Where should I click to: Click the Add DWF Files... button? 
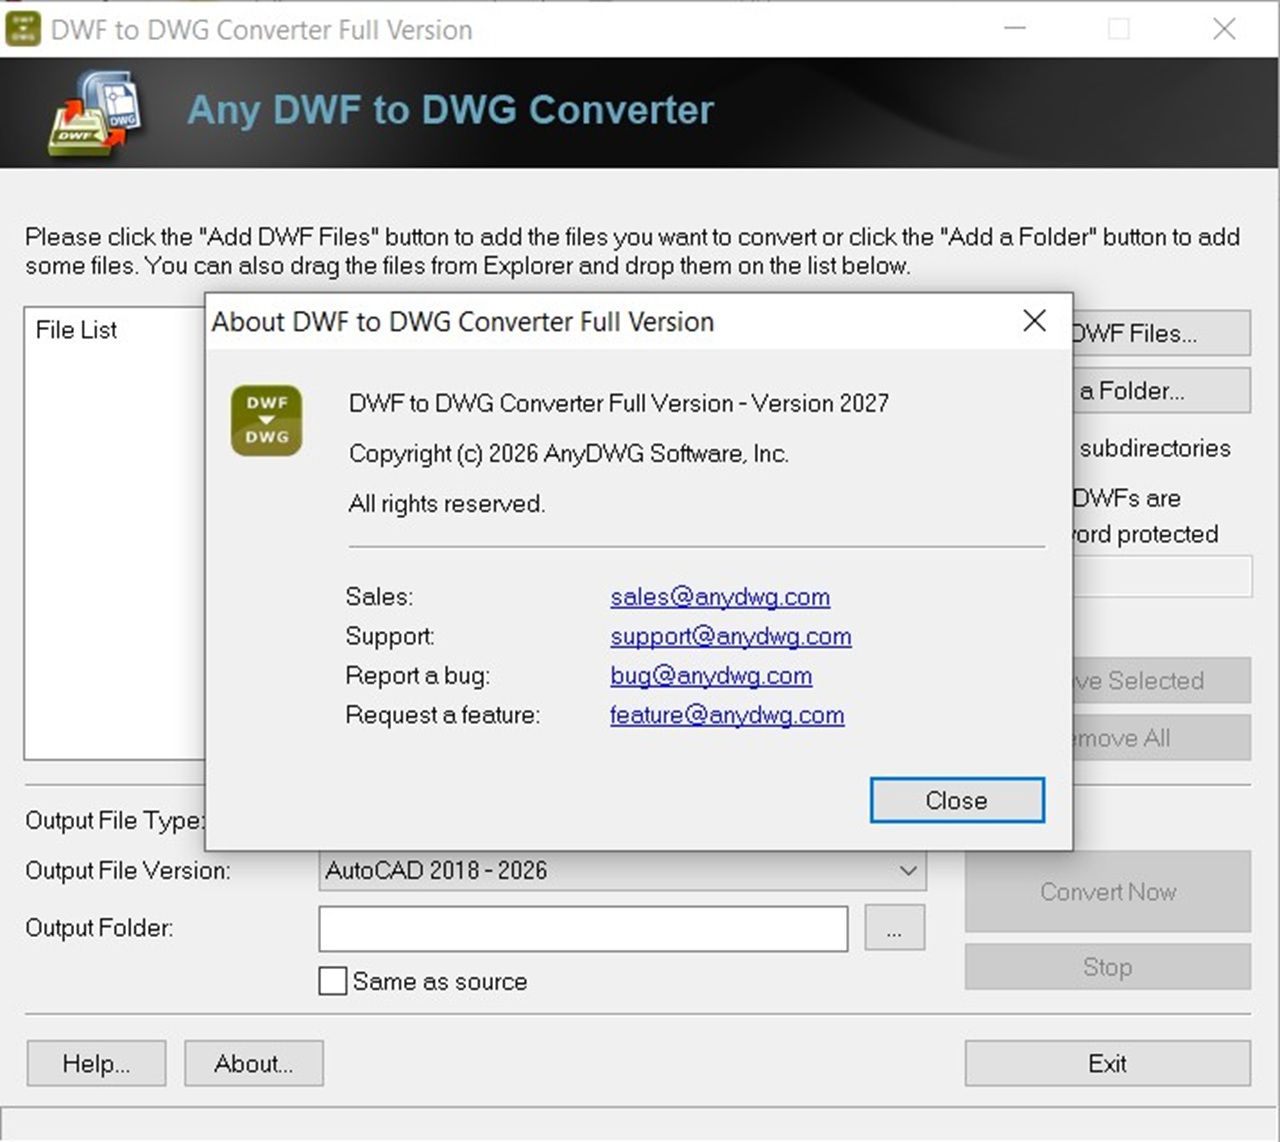pos(1161,333)
